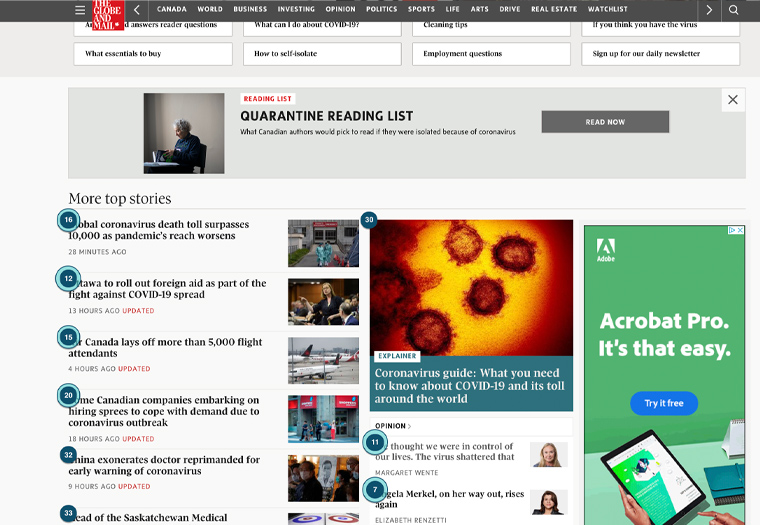Click the reading list author photo
The height and width of the screenshot is (525, 760).
(x=184, y=133)
